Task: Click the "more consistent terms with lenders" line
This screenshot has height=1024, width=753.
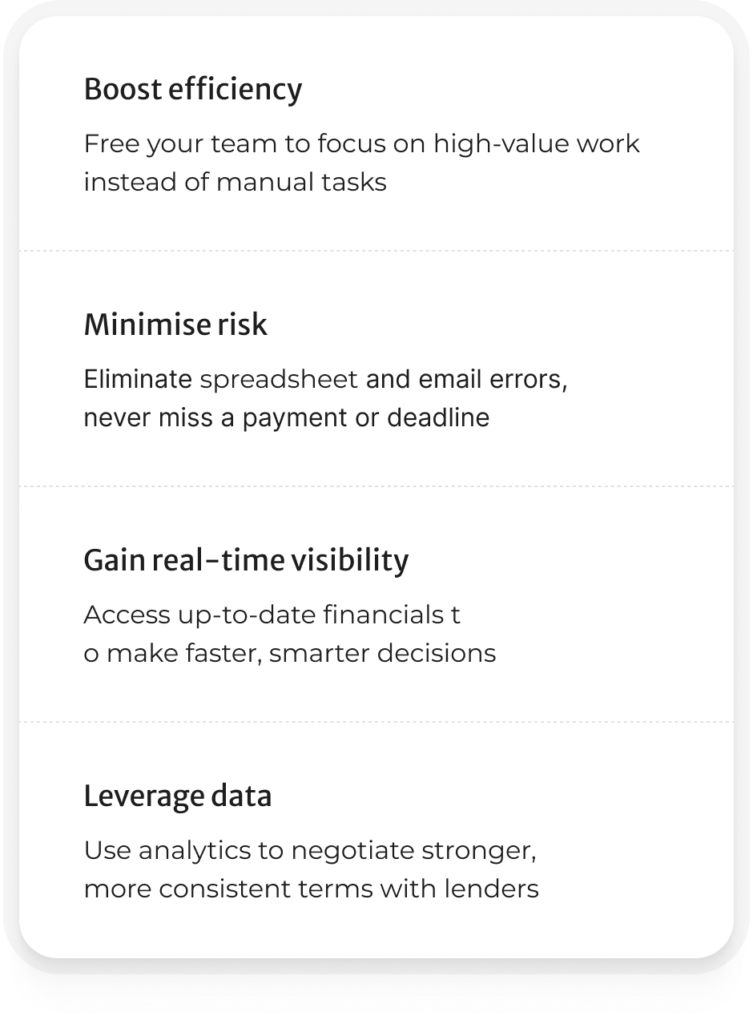Action: pyautogui.click(x=311, y=889)
